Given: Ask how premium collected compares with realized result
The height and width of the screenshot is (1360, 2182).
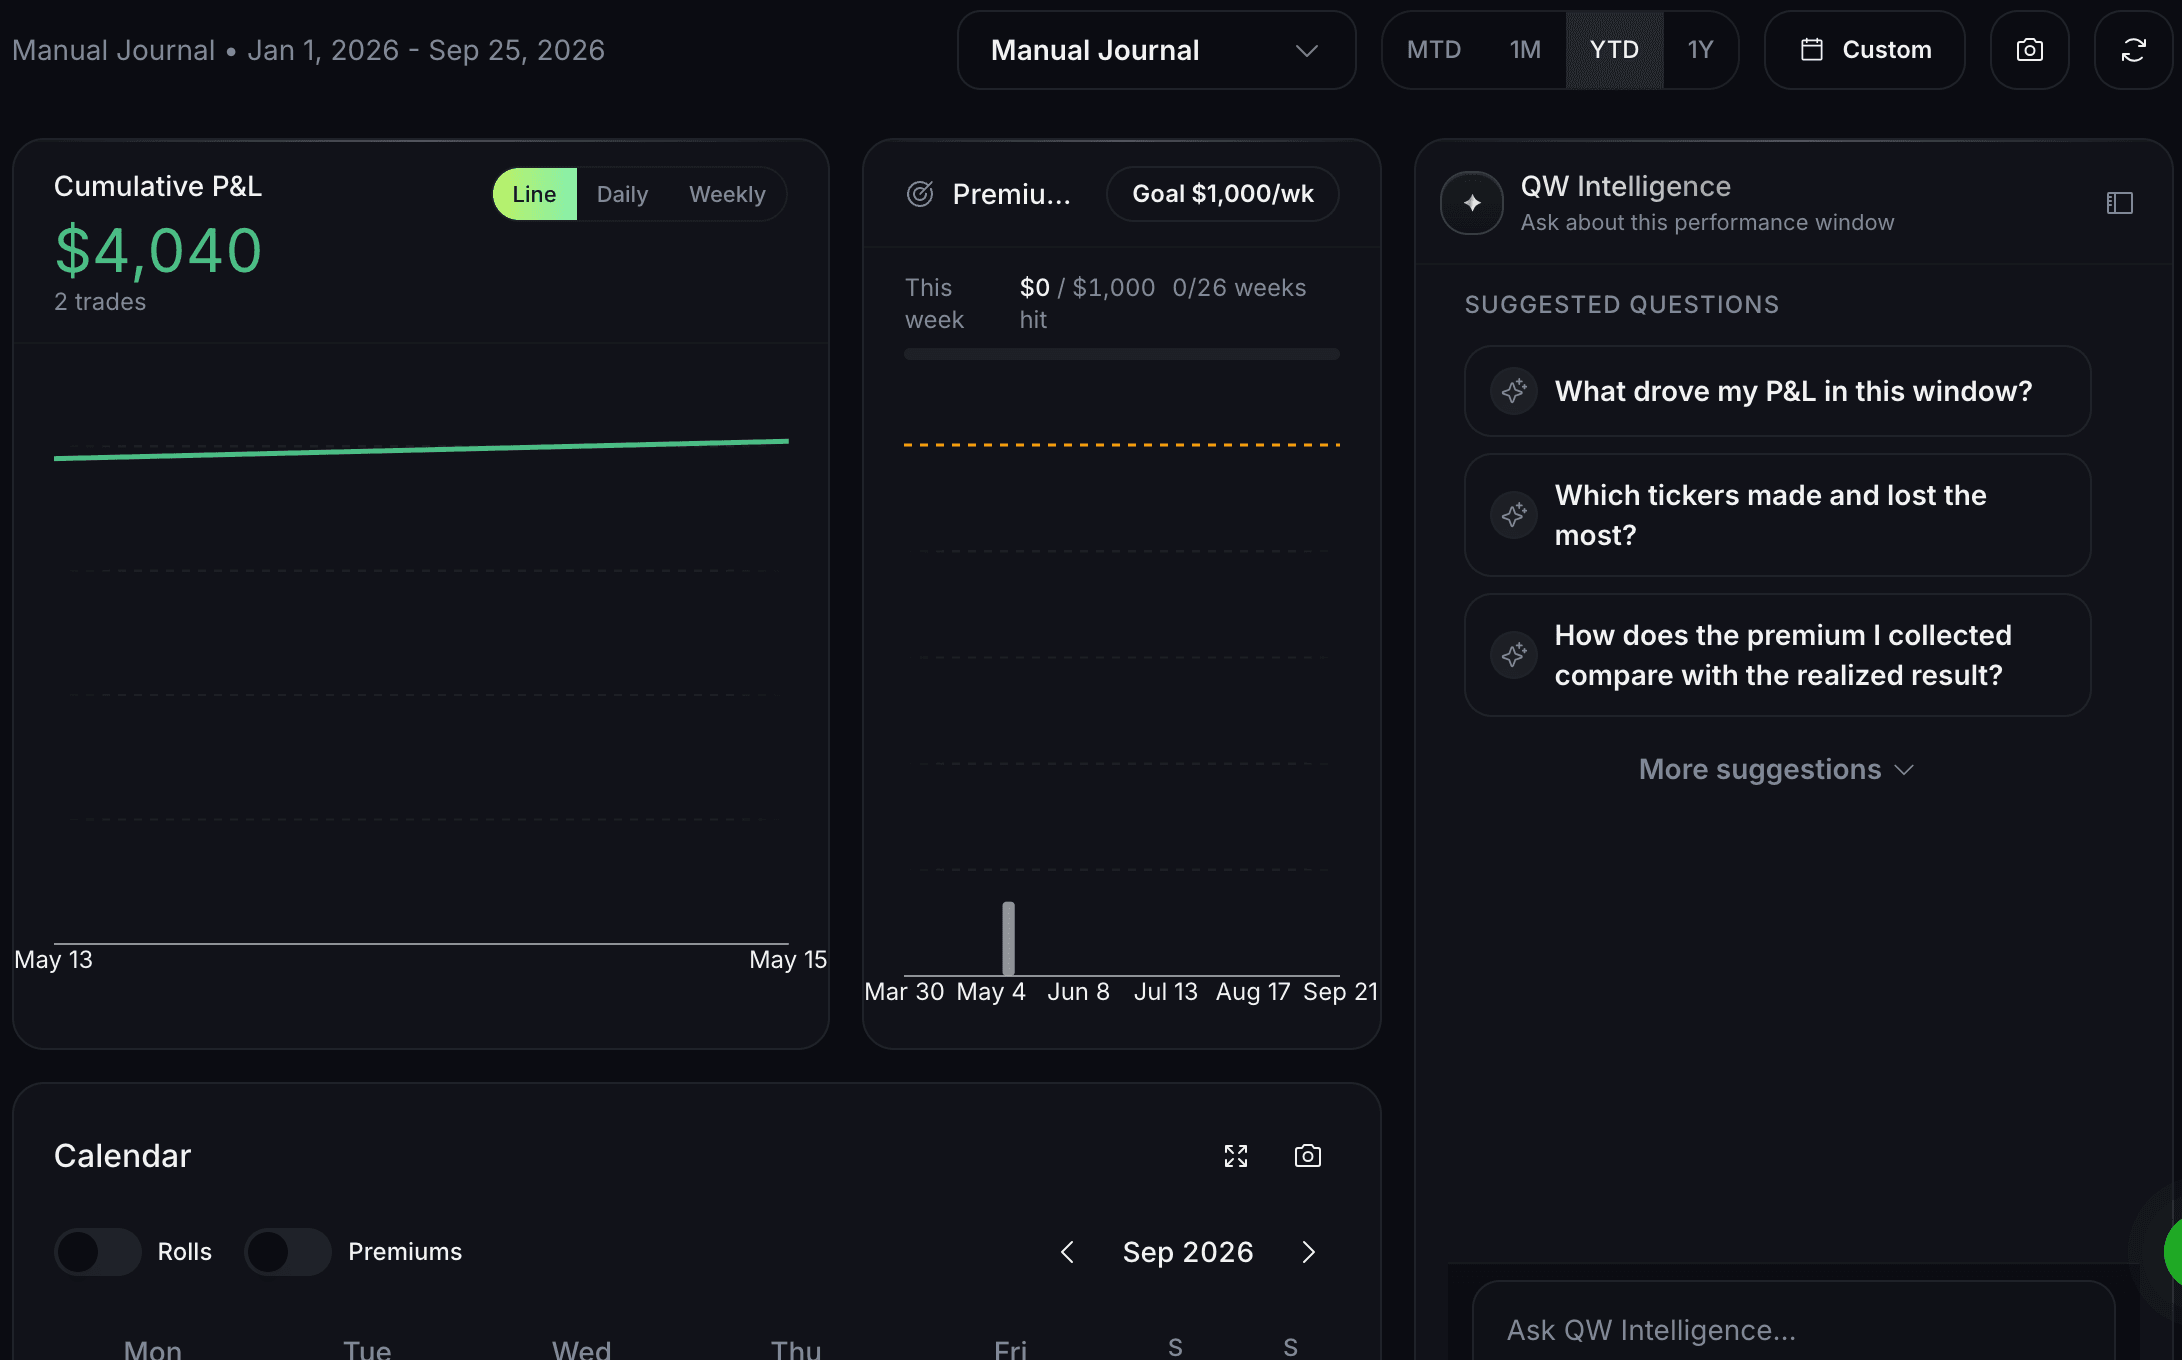Looking at the screenshot, I should coord(1777,655).
